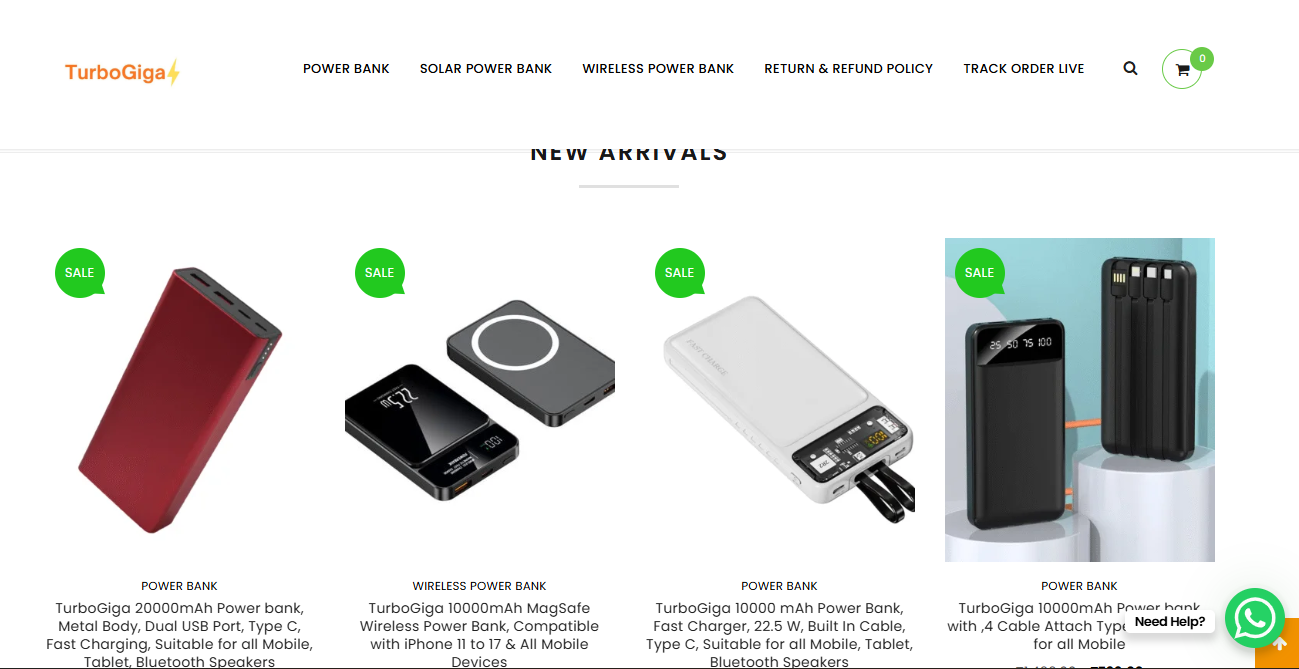1299x669 pixels.
Task: Go to Wireless Power Bank menu
Action: 658,69
